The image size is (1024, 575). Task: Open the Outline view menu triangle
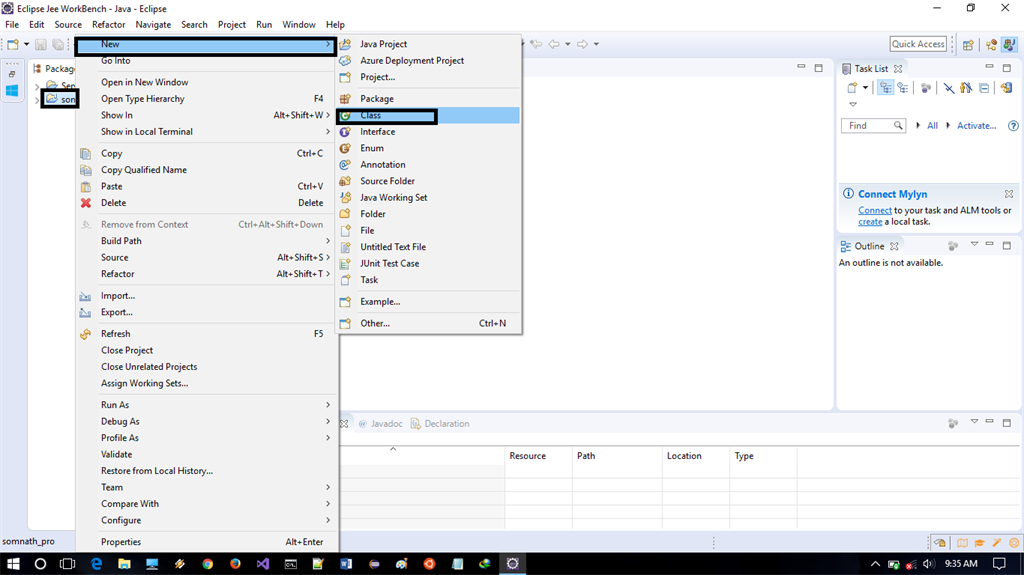tap(974, 244)
